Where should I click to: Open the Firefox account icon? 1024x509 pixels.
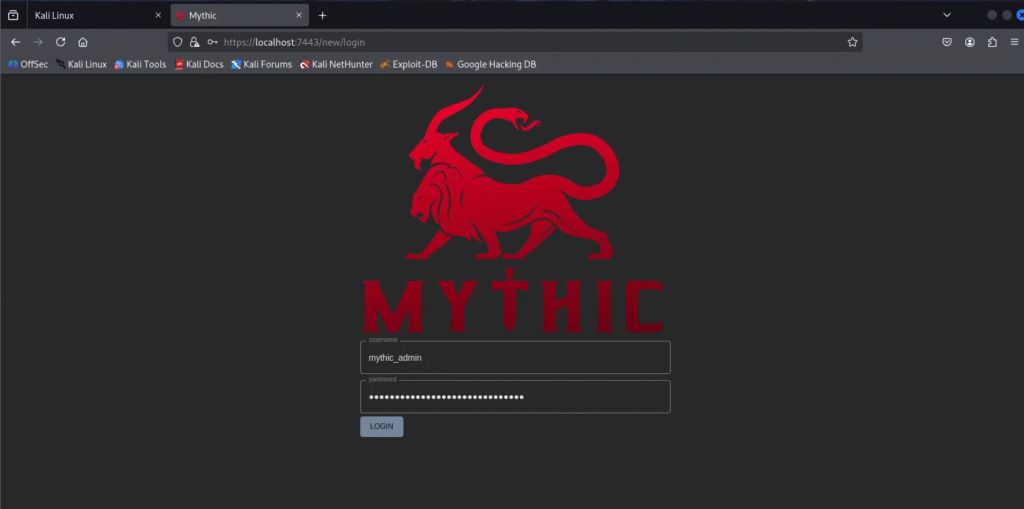(970, 42)
